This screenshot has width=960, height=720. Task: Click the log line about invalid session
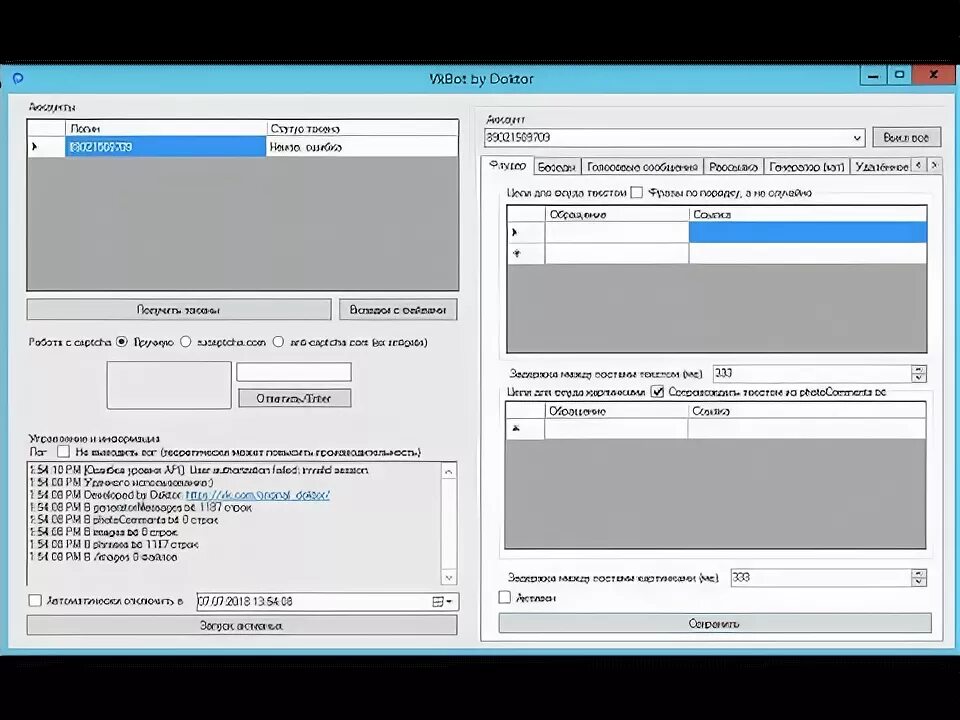coord(200,470)
